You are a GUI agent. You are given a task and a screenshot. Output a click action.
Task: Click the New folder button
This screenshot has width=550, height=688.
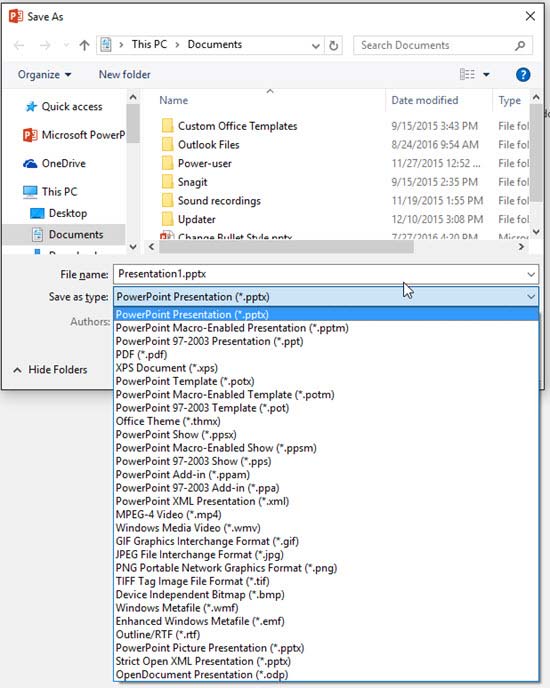[x=125, y=75]
